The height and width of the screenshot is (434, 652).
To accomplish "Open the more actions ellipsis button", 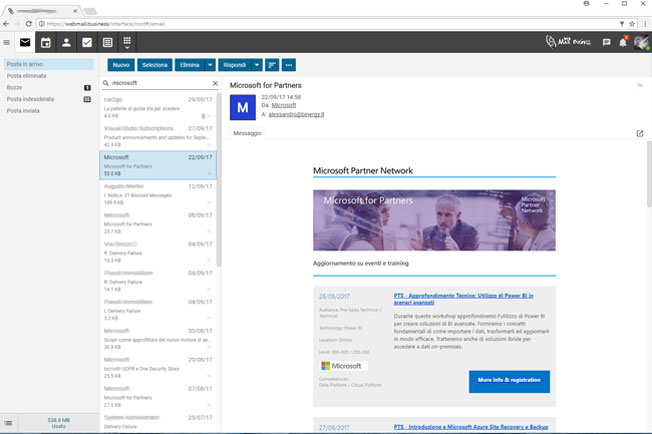I will [x=289, y=65].
